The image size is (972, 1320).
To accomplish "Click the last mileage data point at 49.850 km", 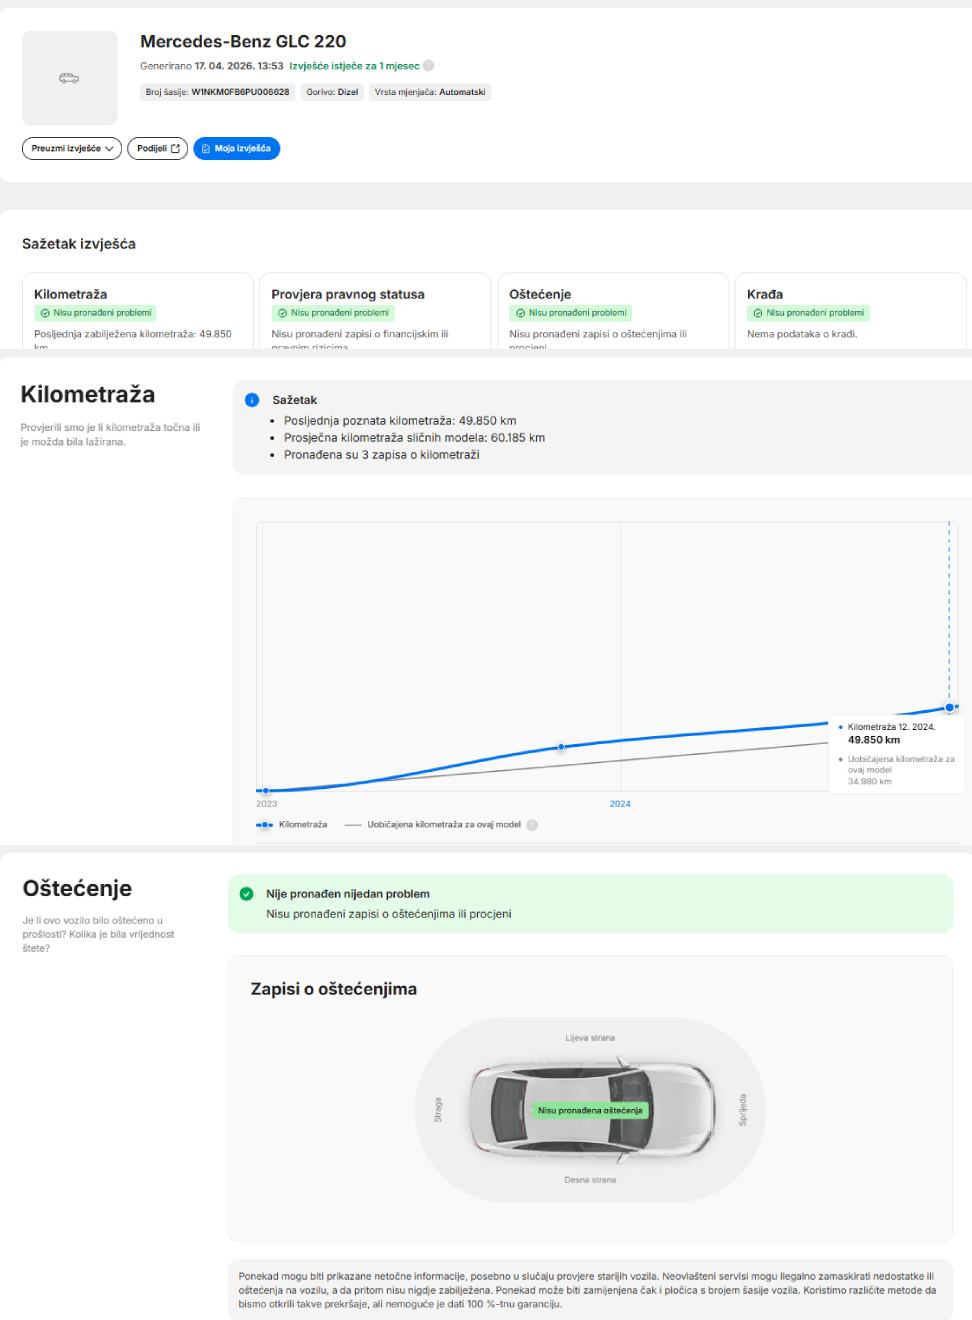I will click(949, 707).
